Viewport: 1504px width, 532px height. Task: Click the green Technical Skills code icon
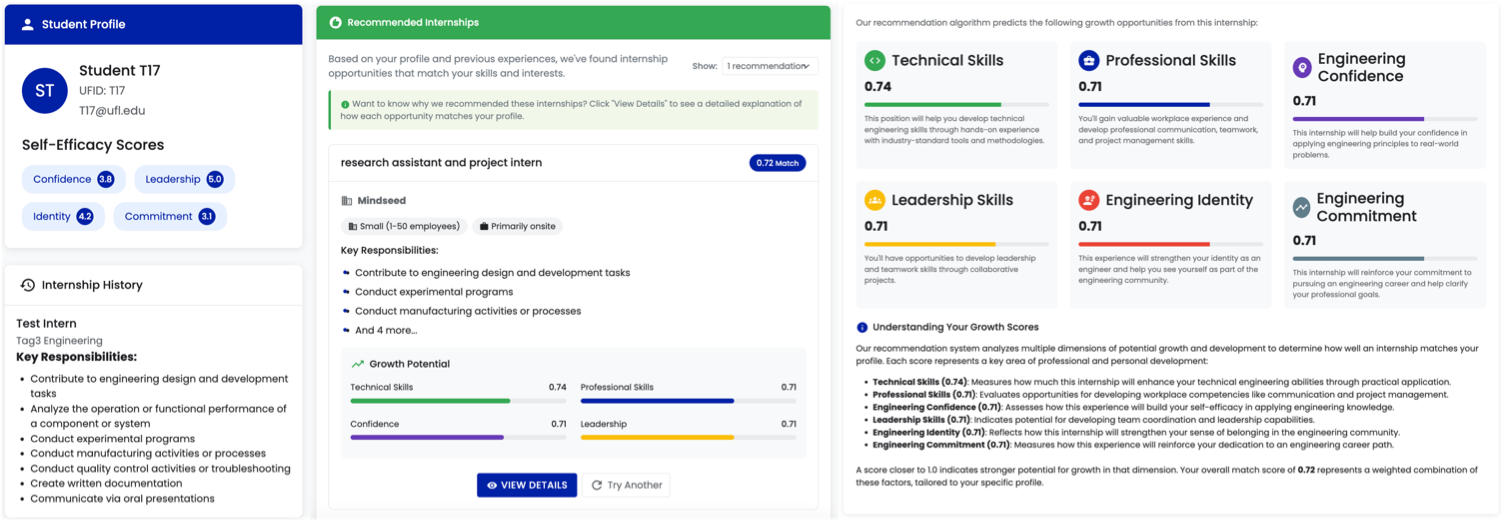[x=875, y=61]
